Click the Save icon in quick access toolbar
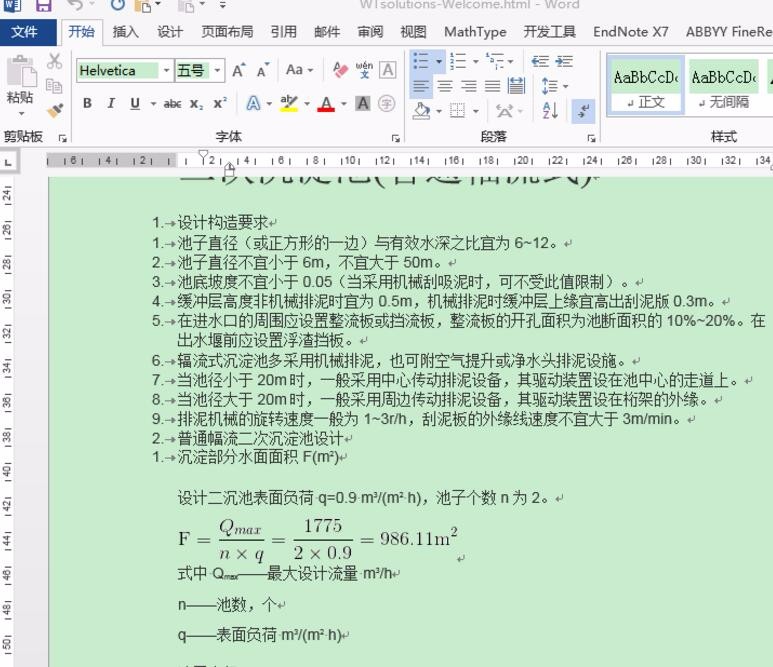 tap(43, 5)
